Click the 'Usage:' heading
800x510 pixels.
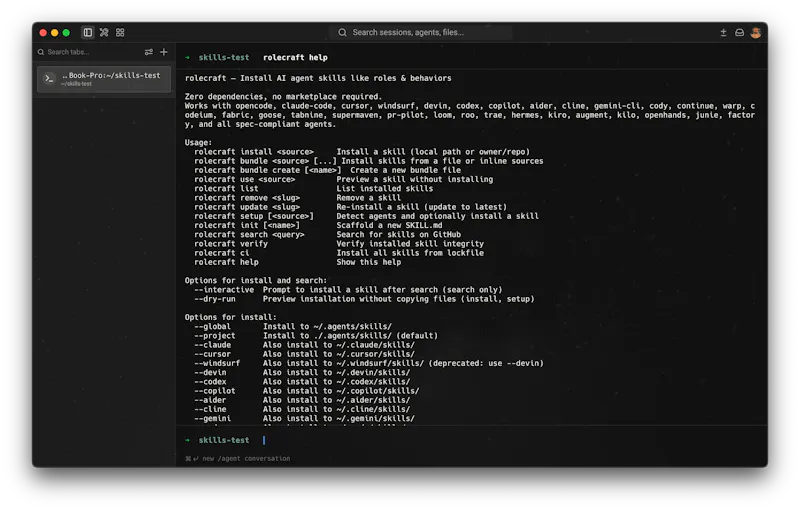198,143
